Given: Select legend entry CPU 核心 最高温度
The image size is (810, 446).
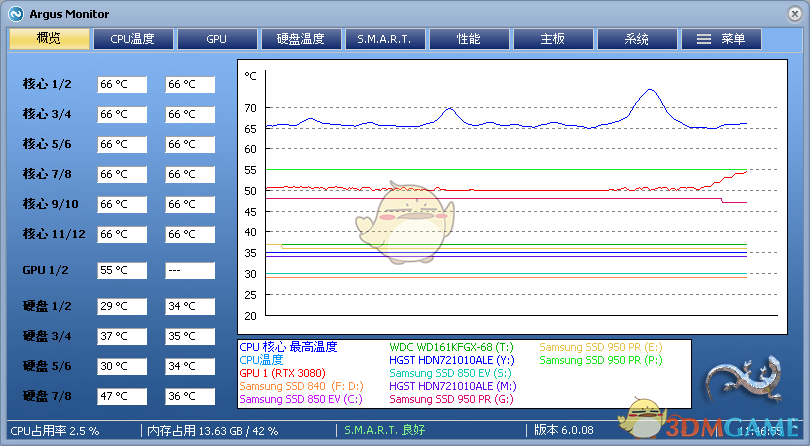Looking at the screenshot, I should point(288,347).
